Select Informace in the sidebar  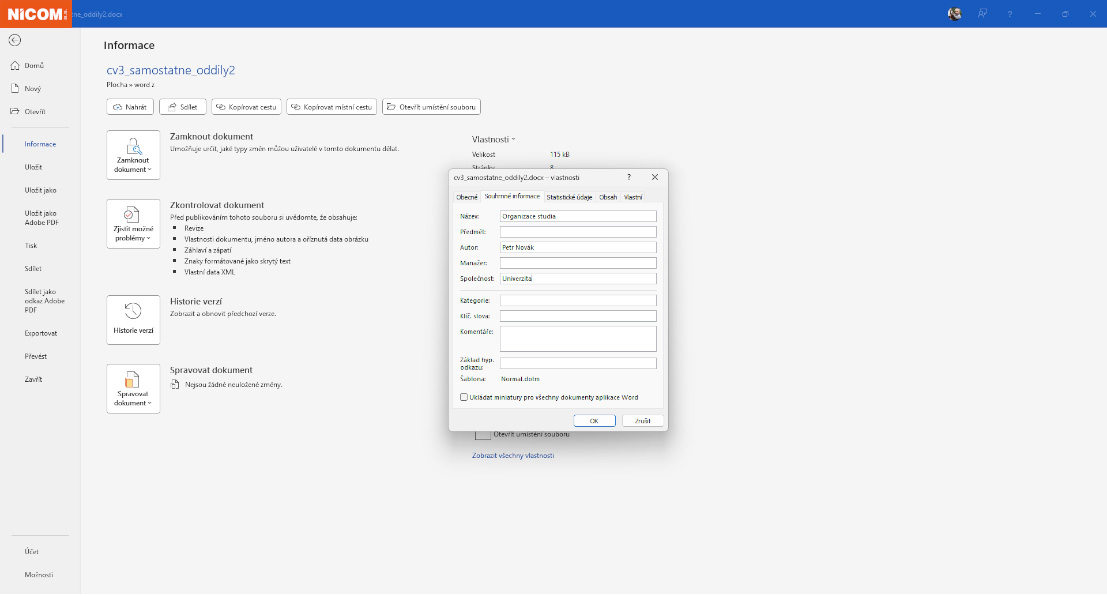coord(40,144)
